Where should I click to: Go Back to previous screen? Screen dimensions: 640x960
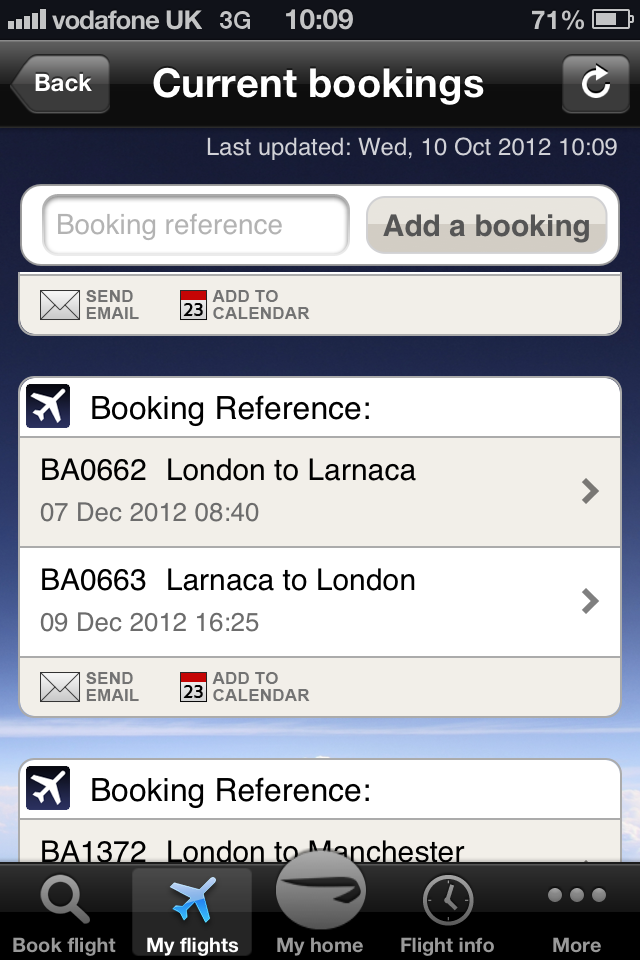tap(61, 83)
